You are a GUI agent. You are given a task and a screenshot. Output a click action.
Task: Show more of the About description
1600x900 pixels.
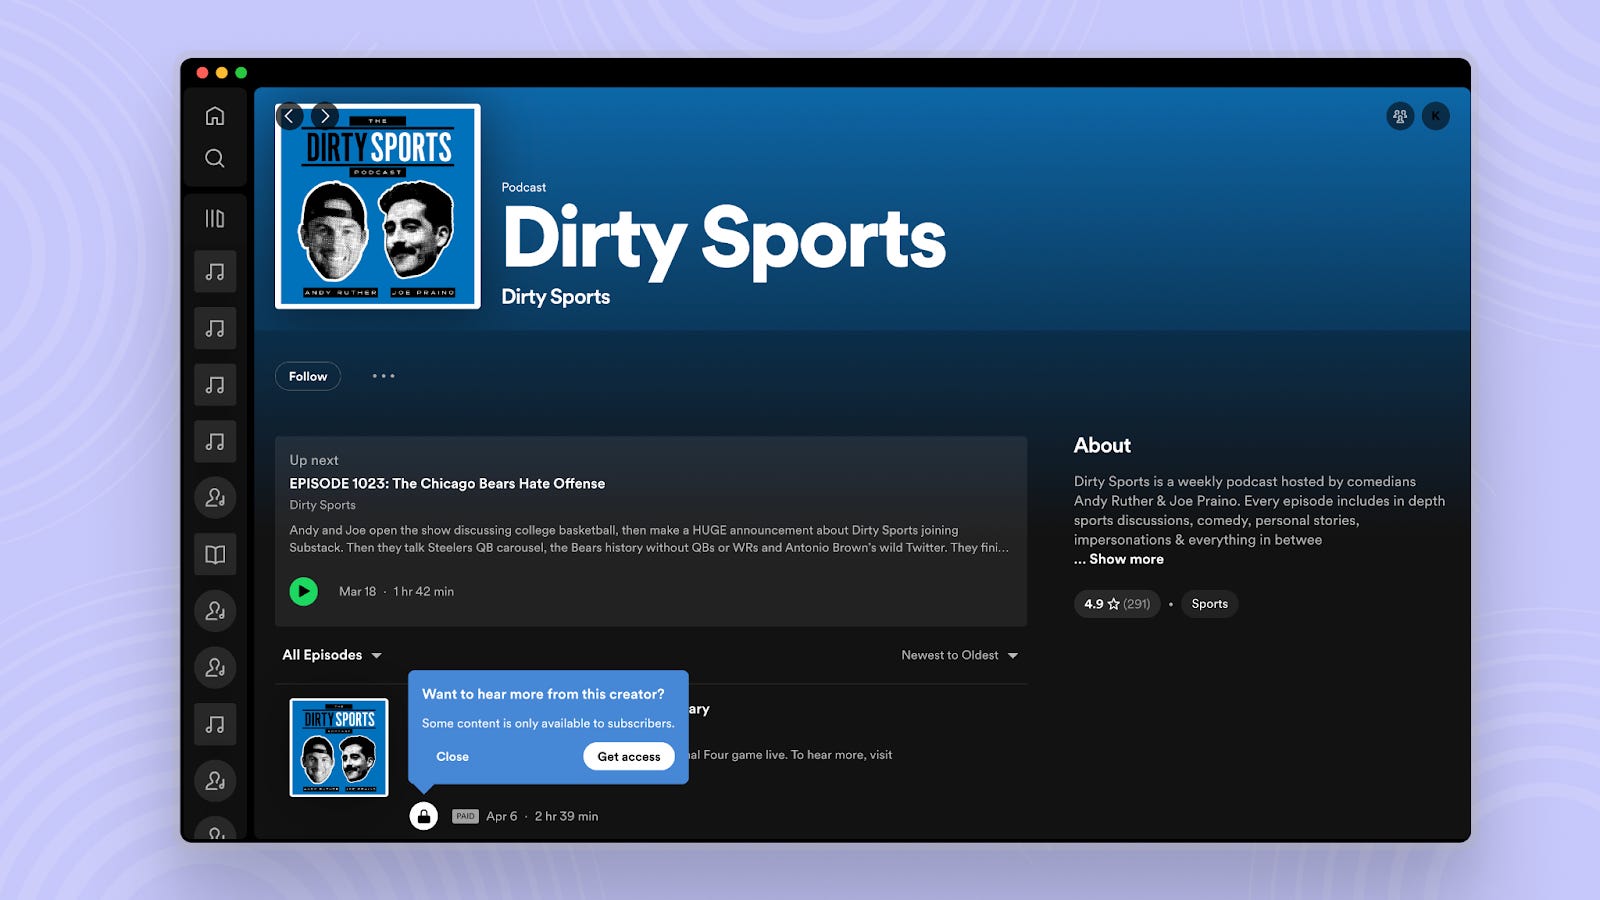(1126, 559)
